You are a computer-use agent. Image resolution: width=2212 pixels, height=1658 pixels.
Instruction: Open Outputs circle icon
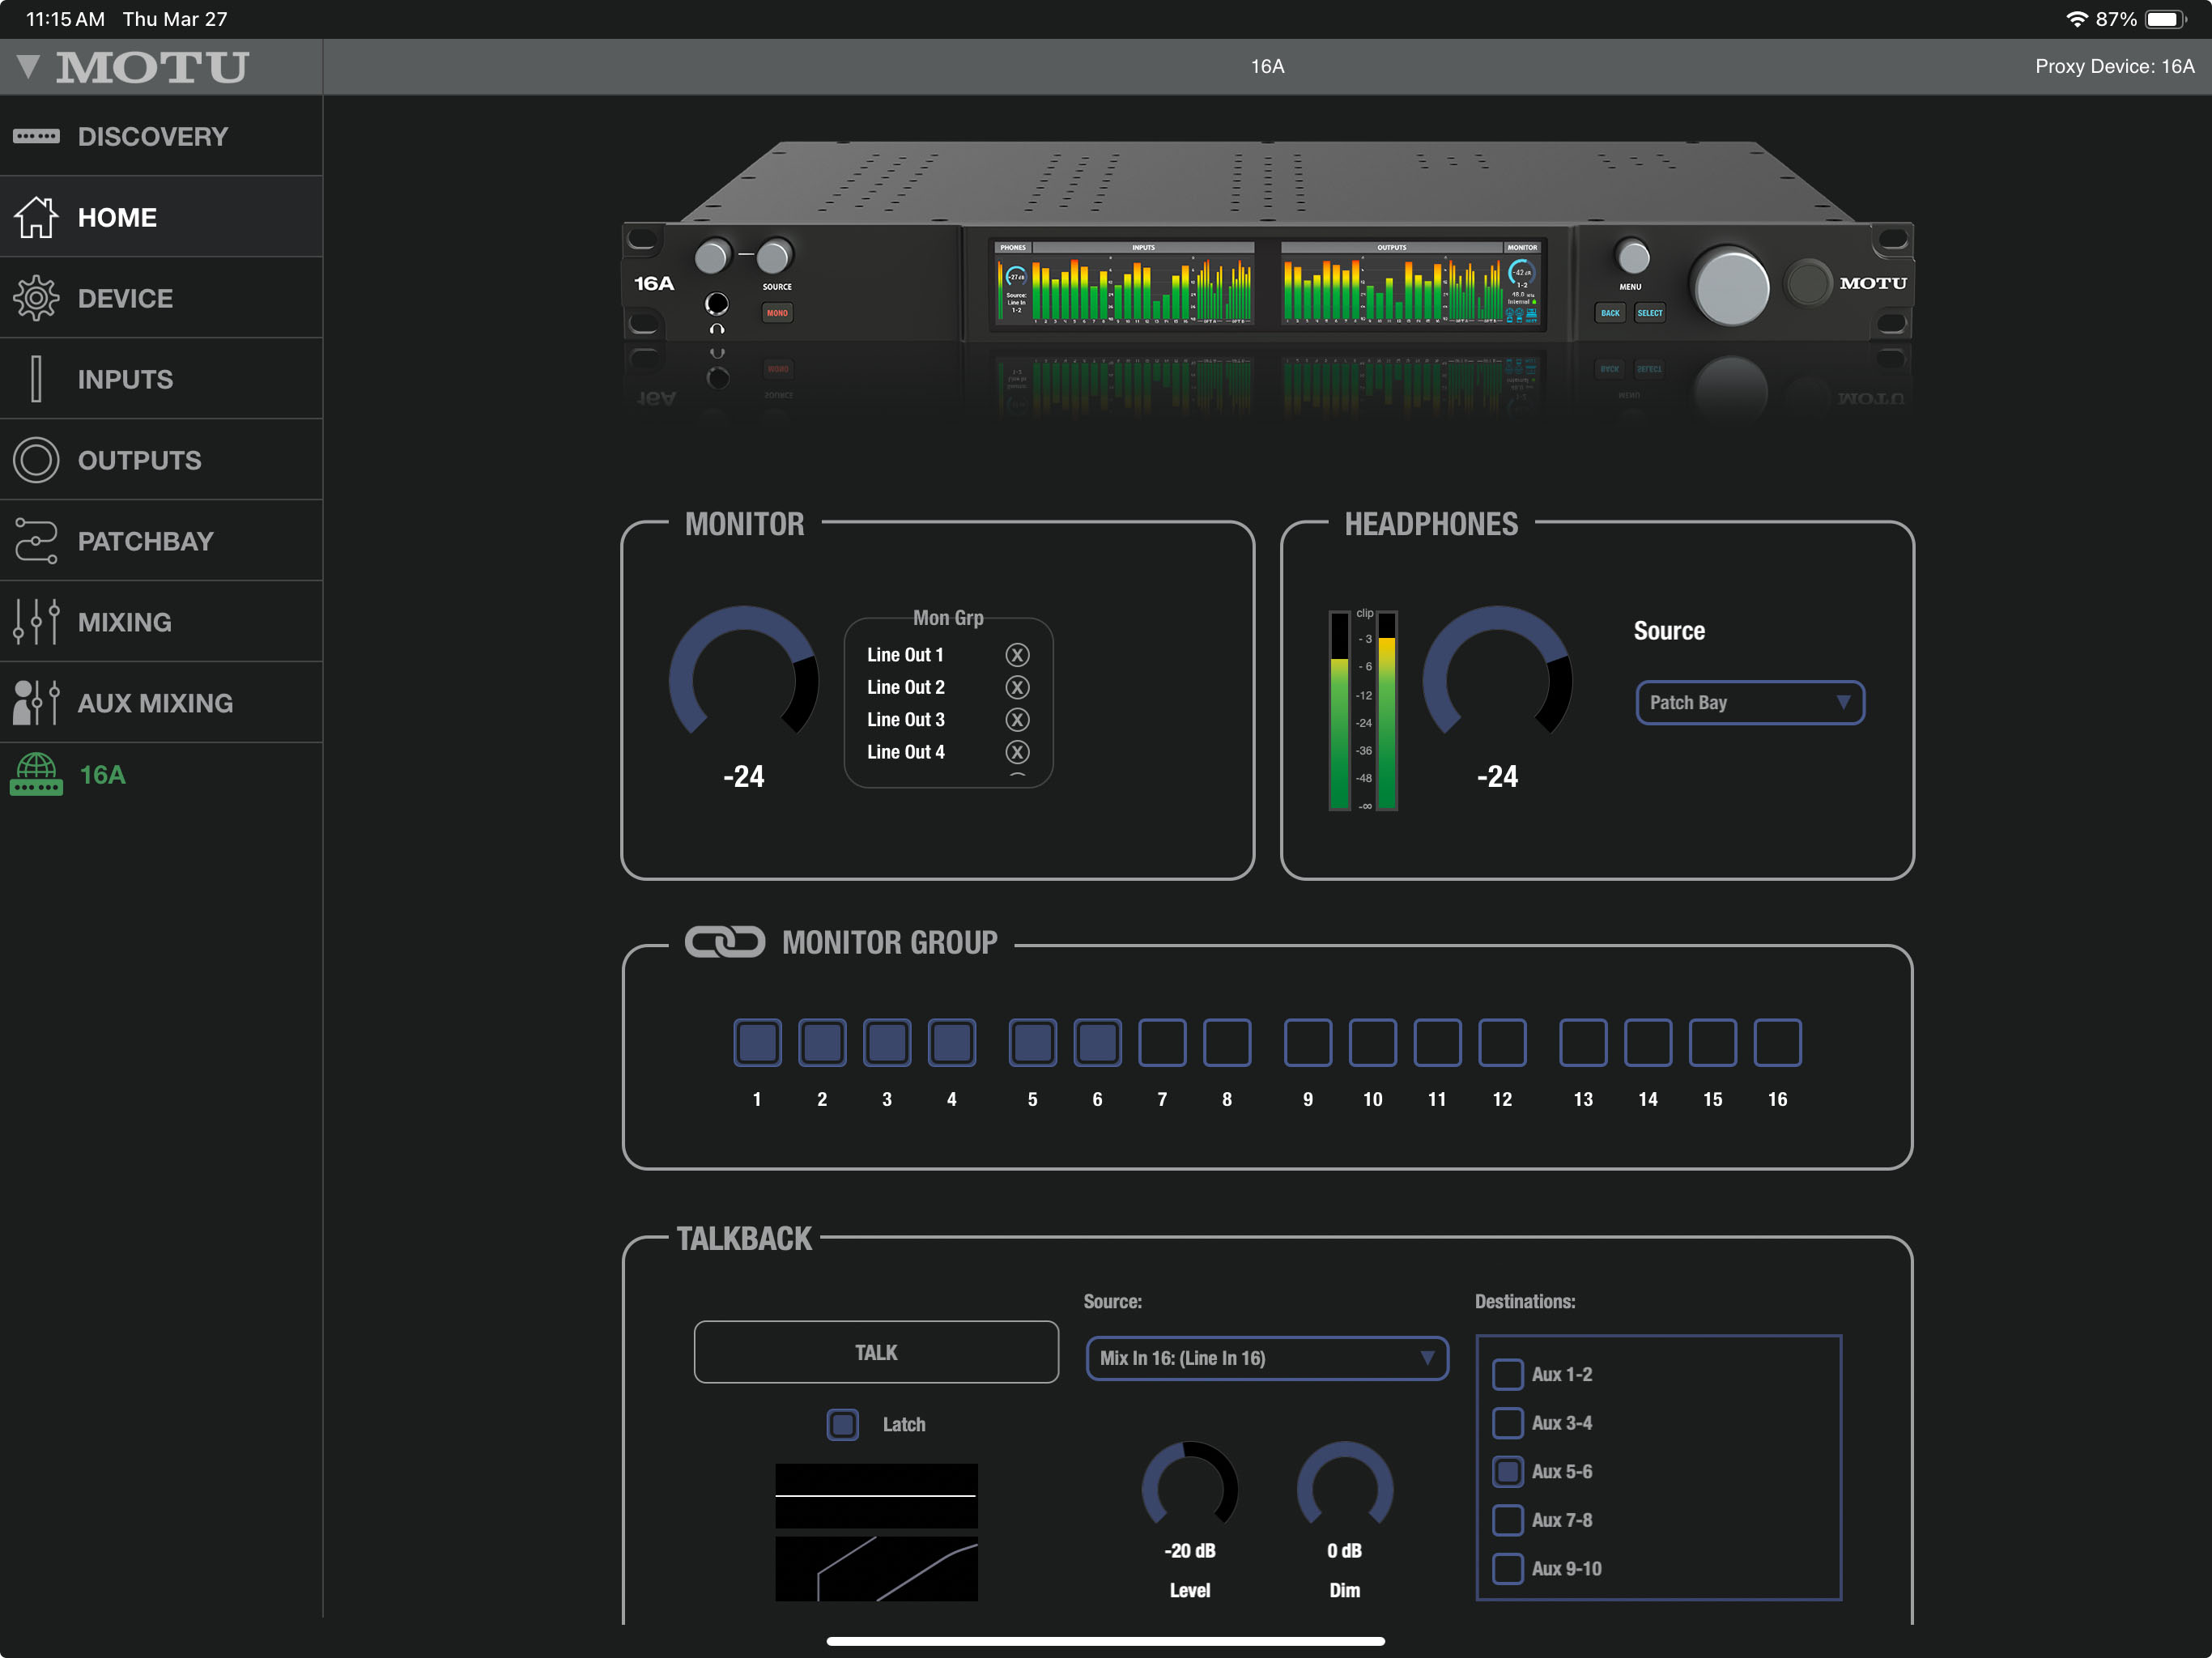pyautogui.click(x=36, y=460)
